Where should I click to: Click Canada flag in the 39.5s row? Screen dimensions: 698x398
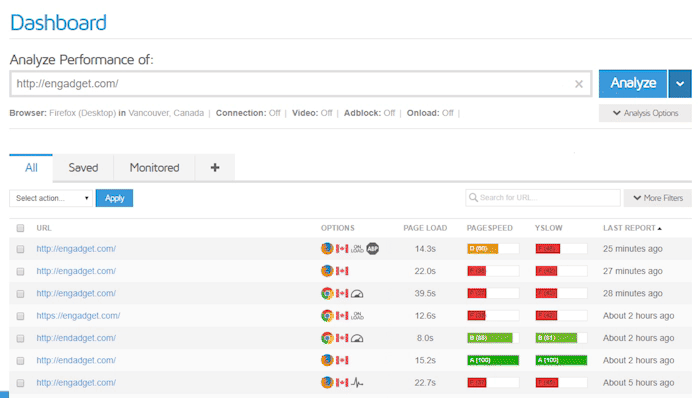click(x=342, y=293)
